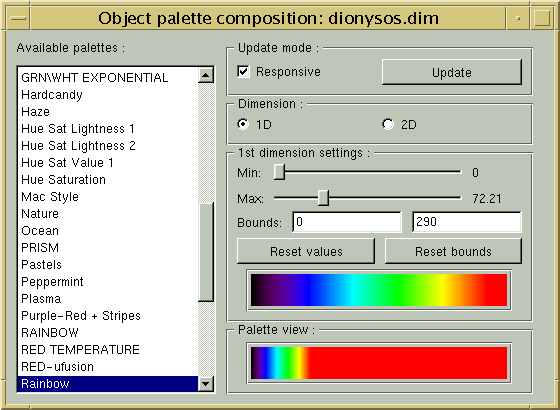Click the upper bounds field showing 290
The height and width of the screenshot is (410, 560).
tap(467, 222)
